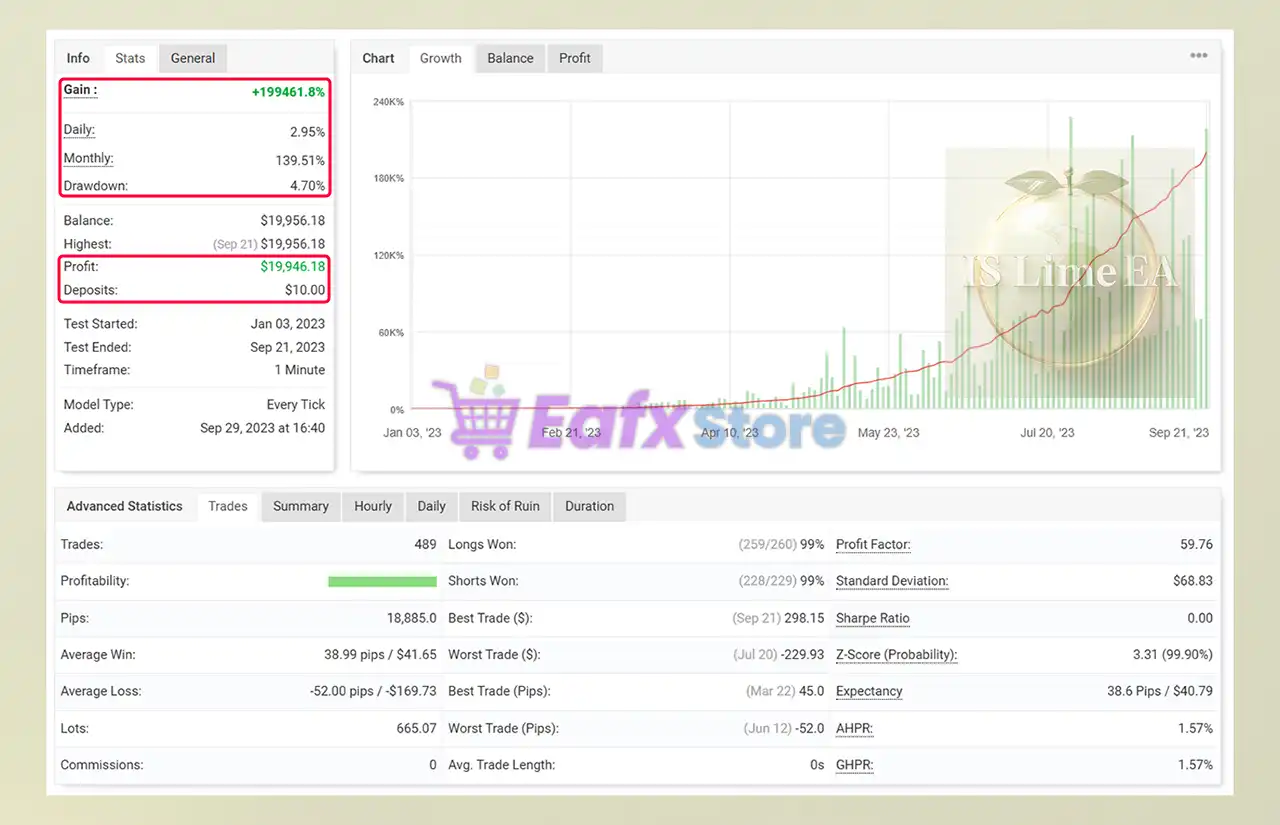The width and height of the screenshot is (1280, 825).
Task: Click the Jul 20, '23 chart axis label
Action: click(x=1047, y=433)
